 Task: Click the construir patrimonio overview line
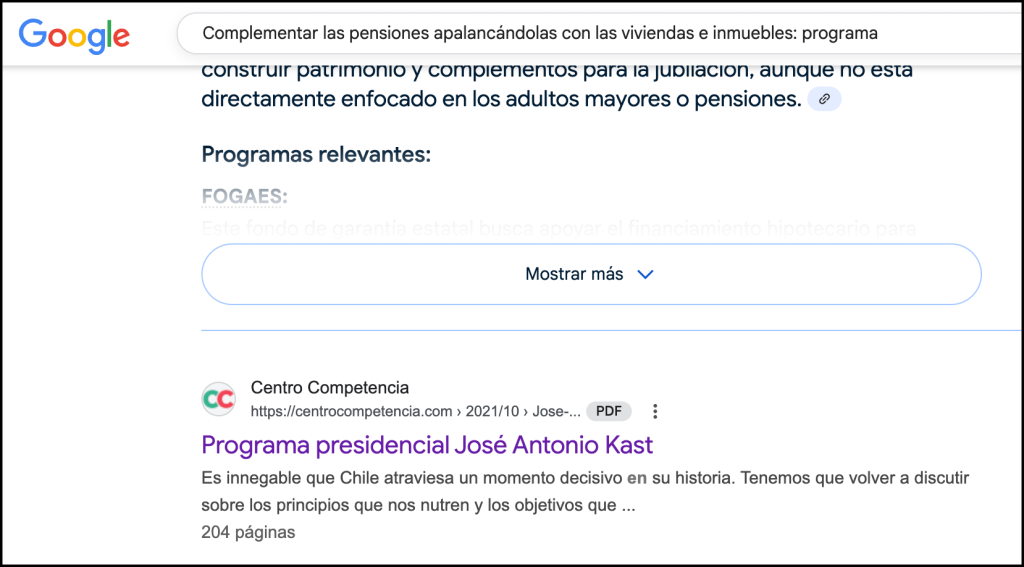(557, 70)
